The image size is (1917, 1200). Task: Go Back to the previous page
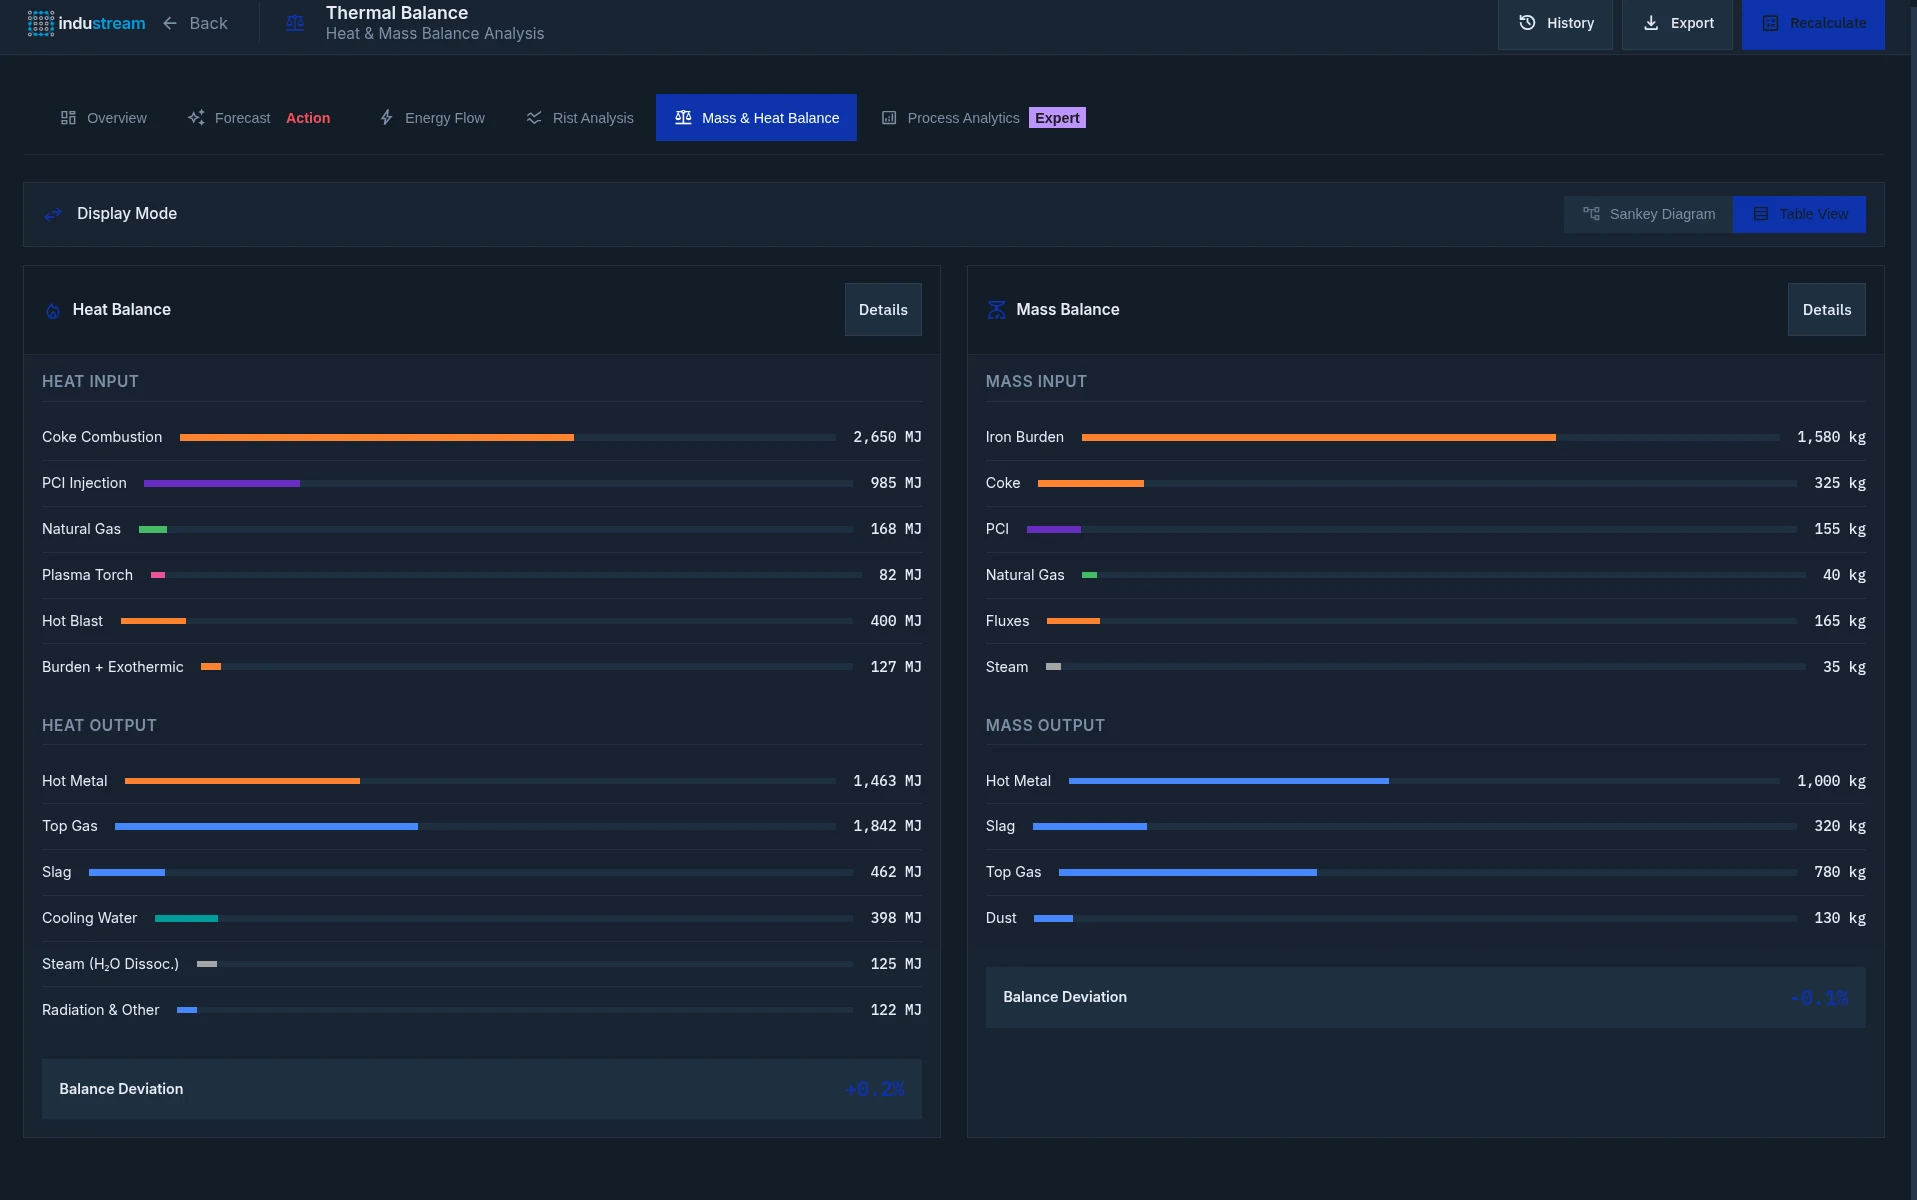(x=196, y=23)
